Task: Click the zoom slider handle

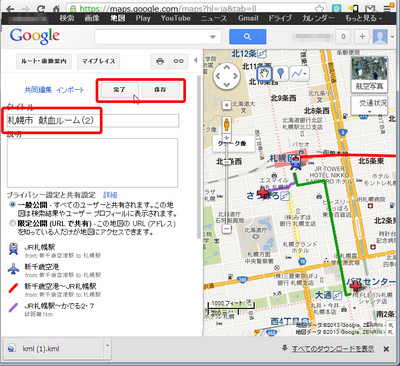Action: (x=227, y=162)
